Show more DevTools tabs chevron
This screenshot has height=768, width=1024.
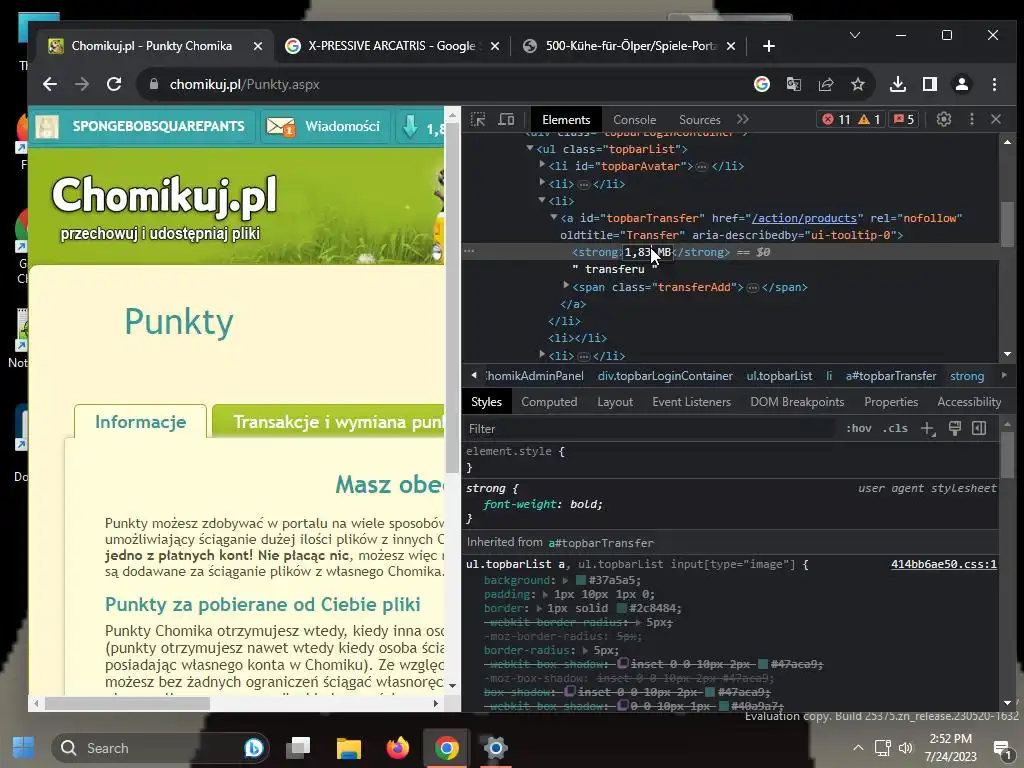tap(743, 120)
